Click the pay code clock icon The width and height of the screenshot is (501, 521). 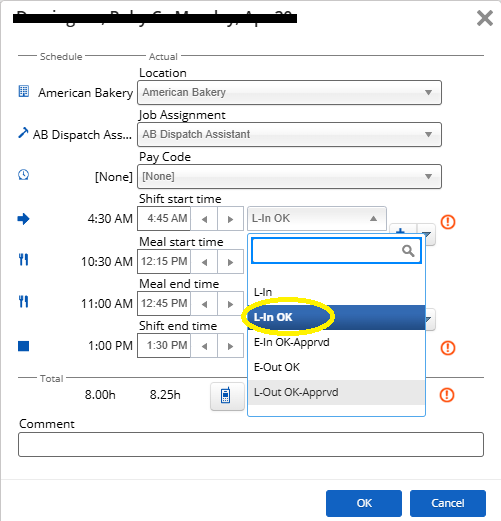(23, 174)
